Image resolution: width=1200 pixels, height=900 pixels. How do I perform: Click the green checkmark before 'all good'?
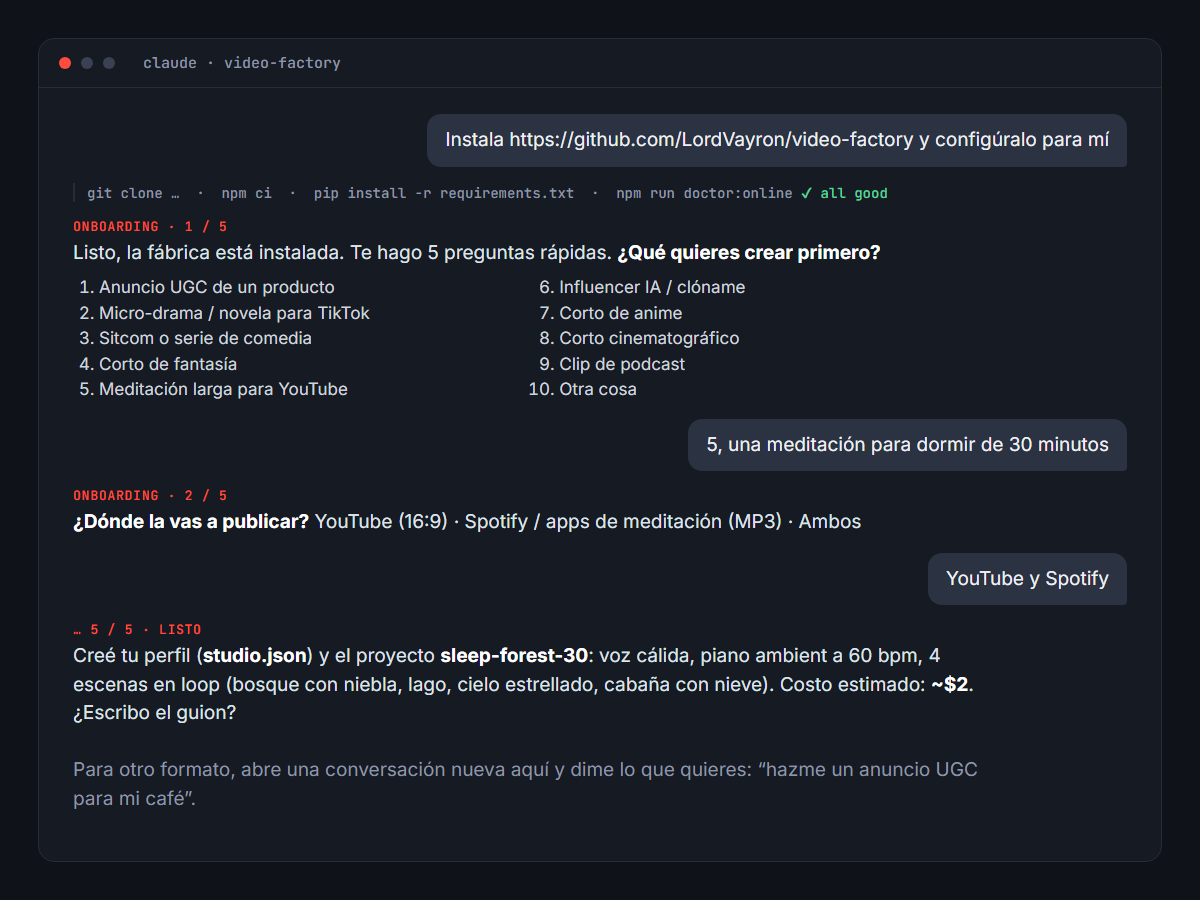(x=806, y=193)
